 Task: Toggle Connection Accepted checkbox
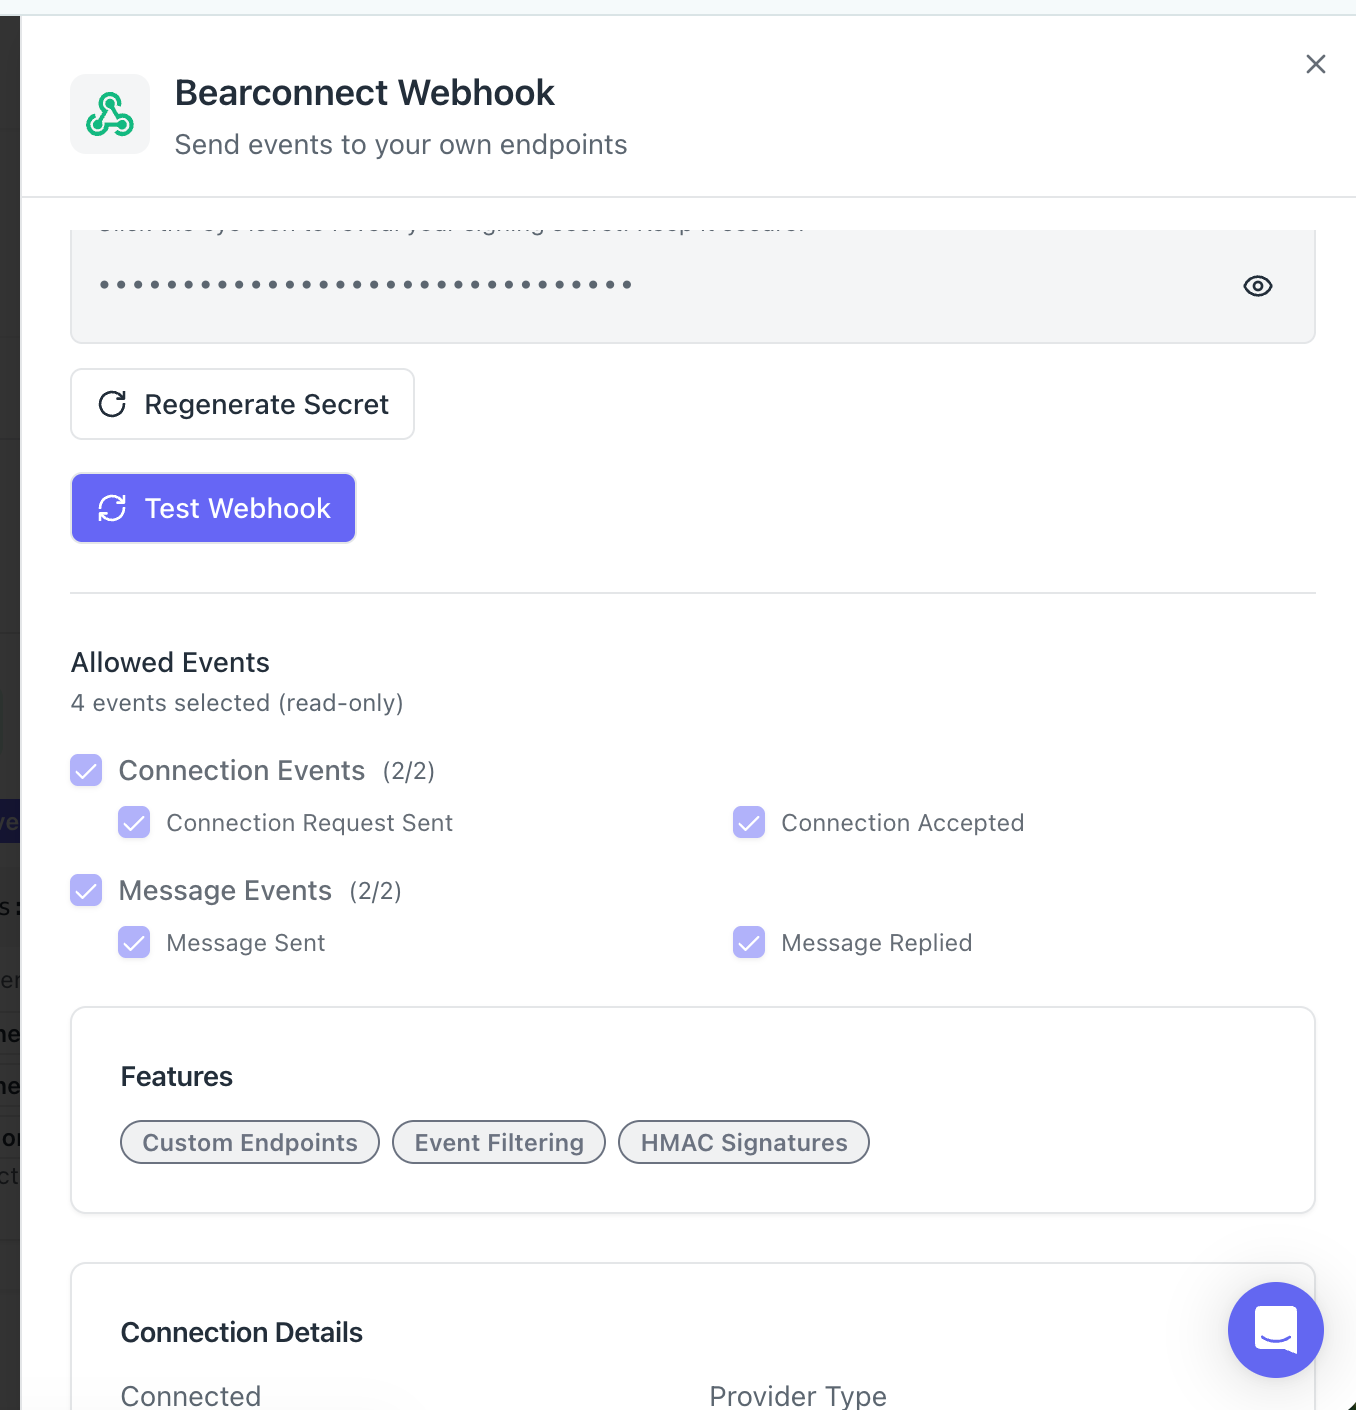(x=749, y=823)
